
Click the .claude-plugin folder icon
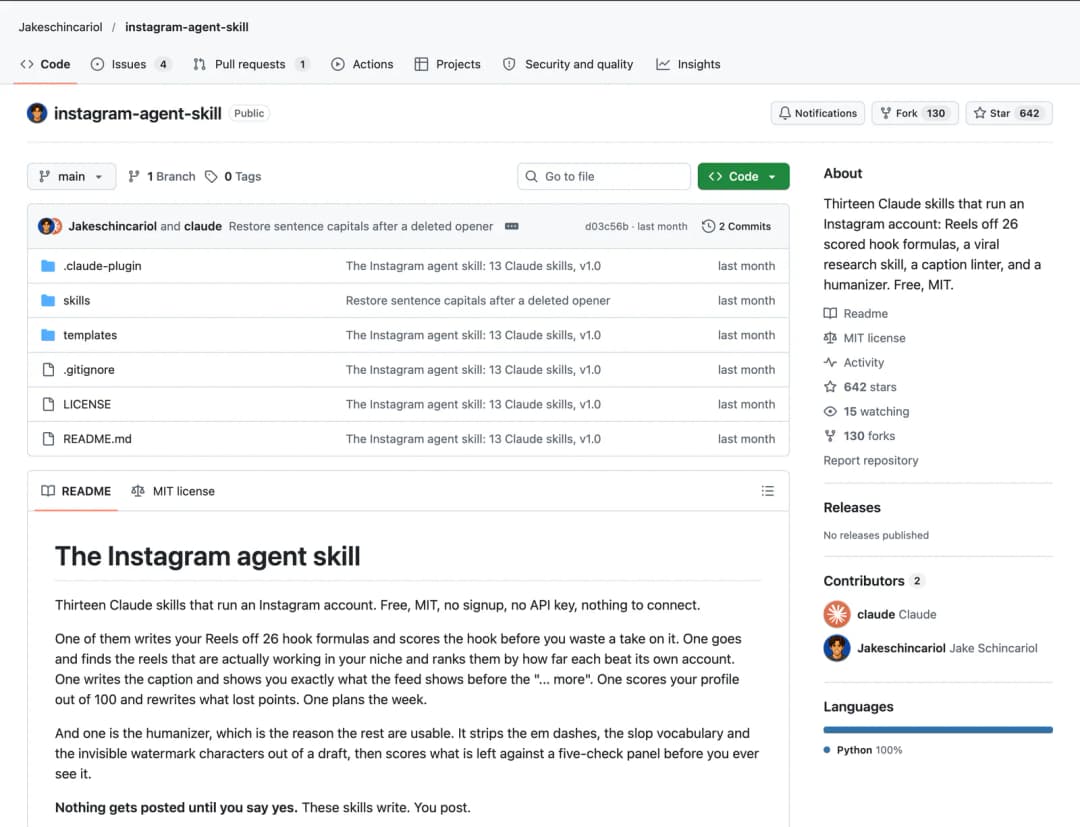[48, 266]
